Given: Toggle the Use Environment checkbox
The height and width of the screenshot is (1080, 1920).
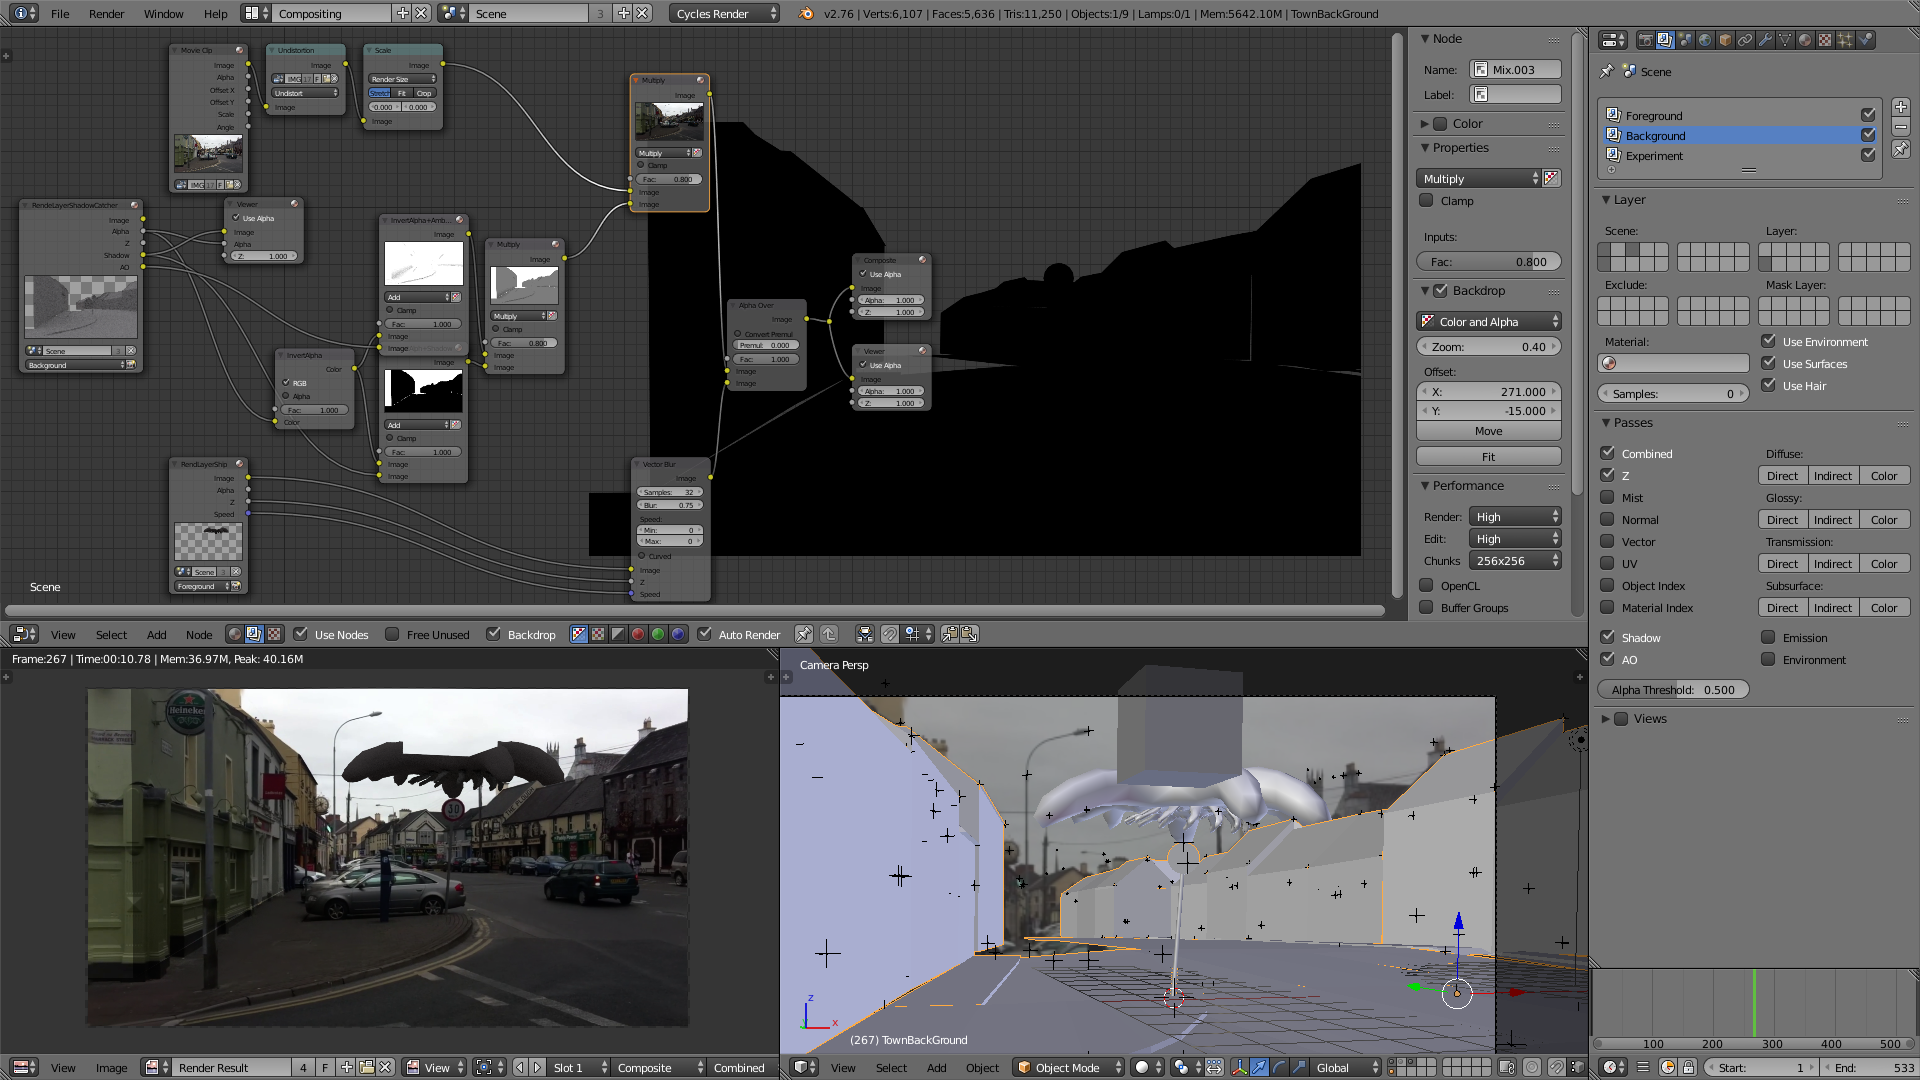Looking at the screenshot, I should tap(1768, 342).
